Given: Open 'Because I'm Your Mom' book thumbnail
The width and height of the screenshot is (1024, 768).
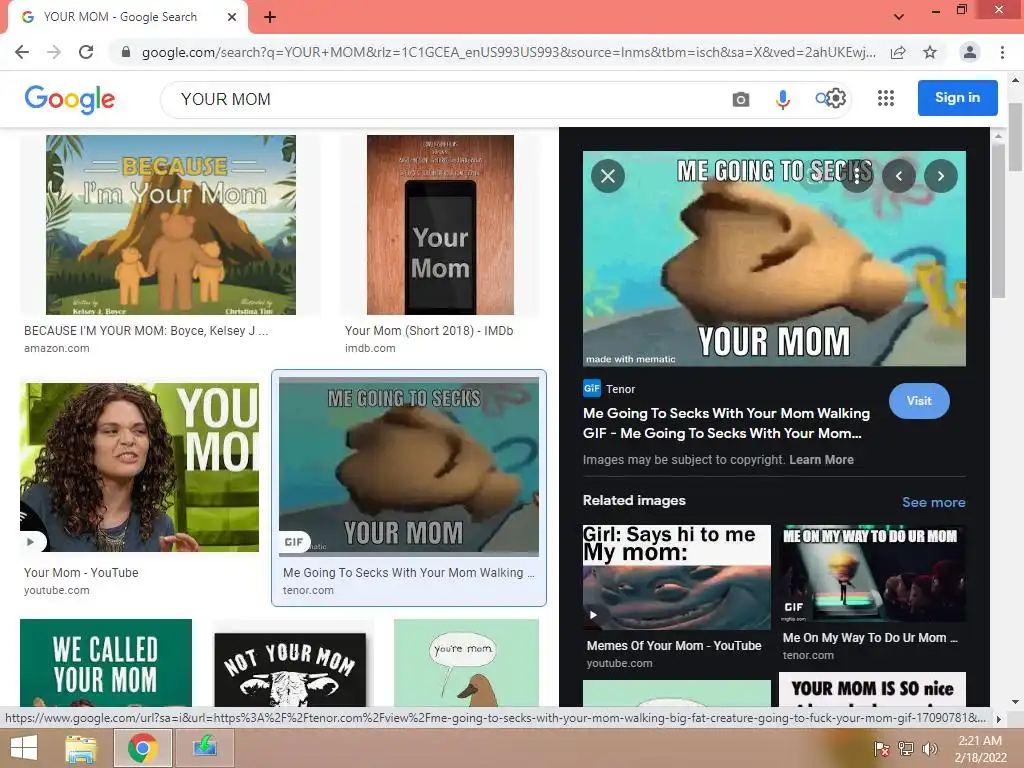Looking at the screenshot, I should click(x=170, y=225).
